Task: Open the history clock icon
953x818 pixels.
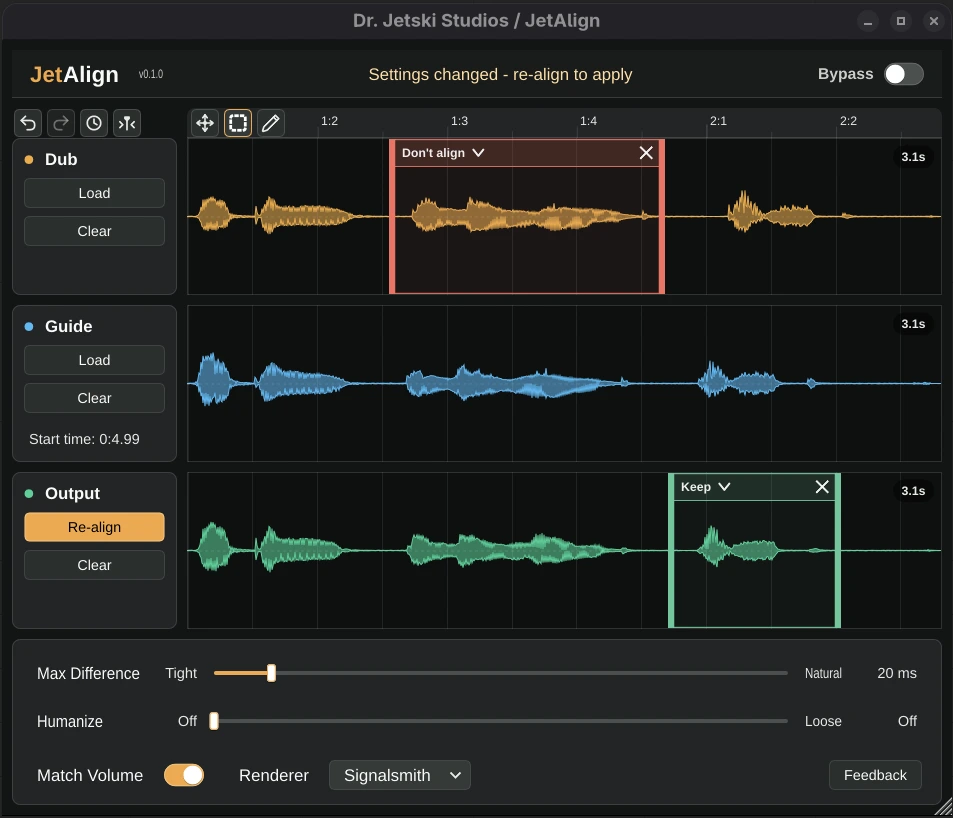Action: 94,123
